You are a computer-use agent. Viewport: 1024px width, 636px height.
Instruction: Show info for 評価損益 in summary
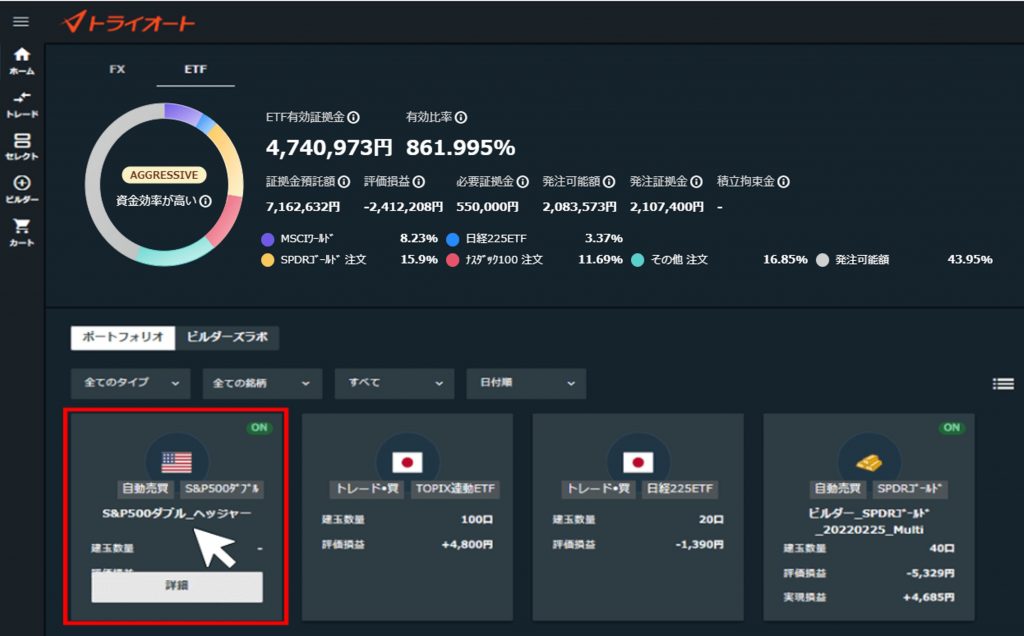click(419, 182)
